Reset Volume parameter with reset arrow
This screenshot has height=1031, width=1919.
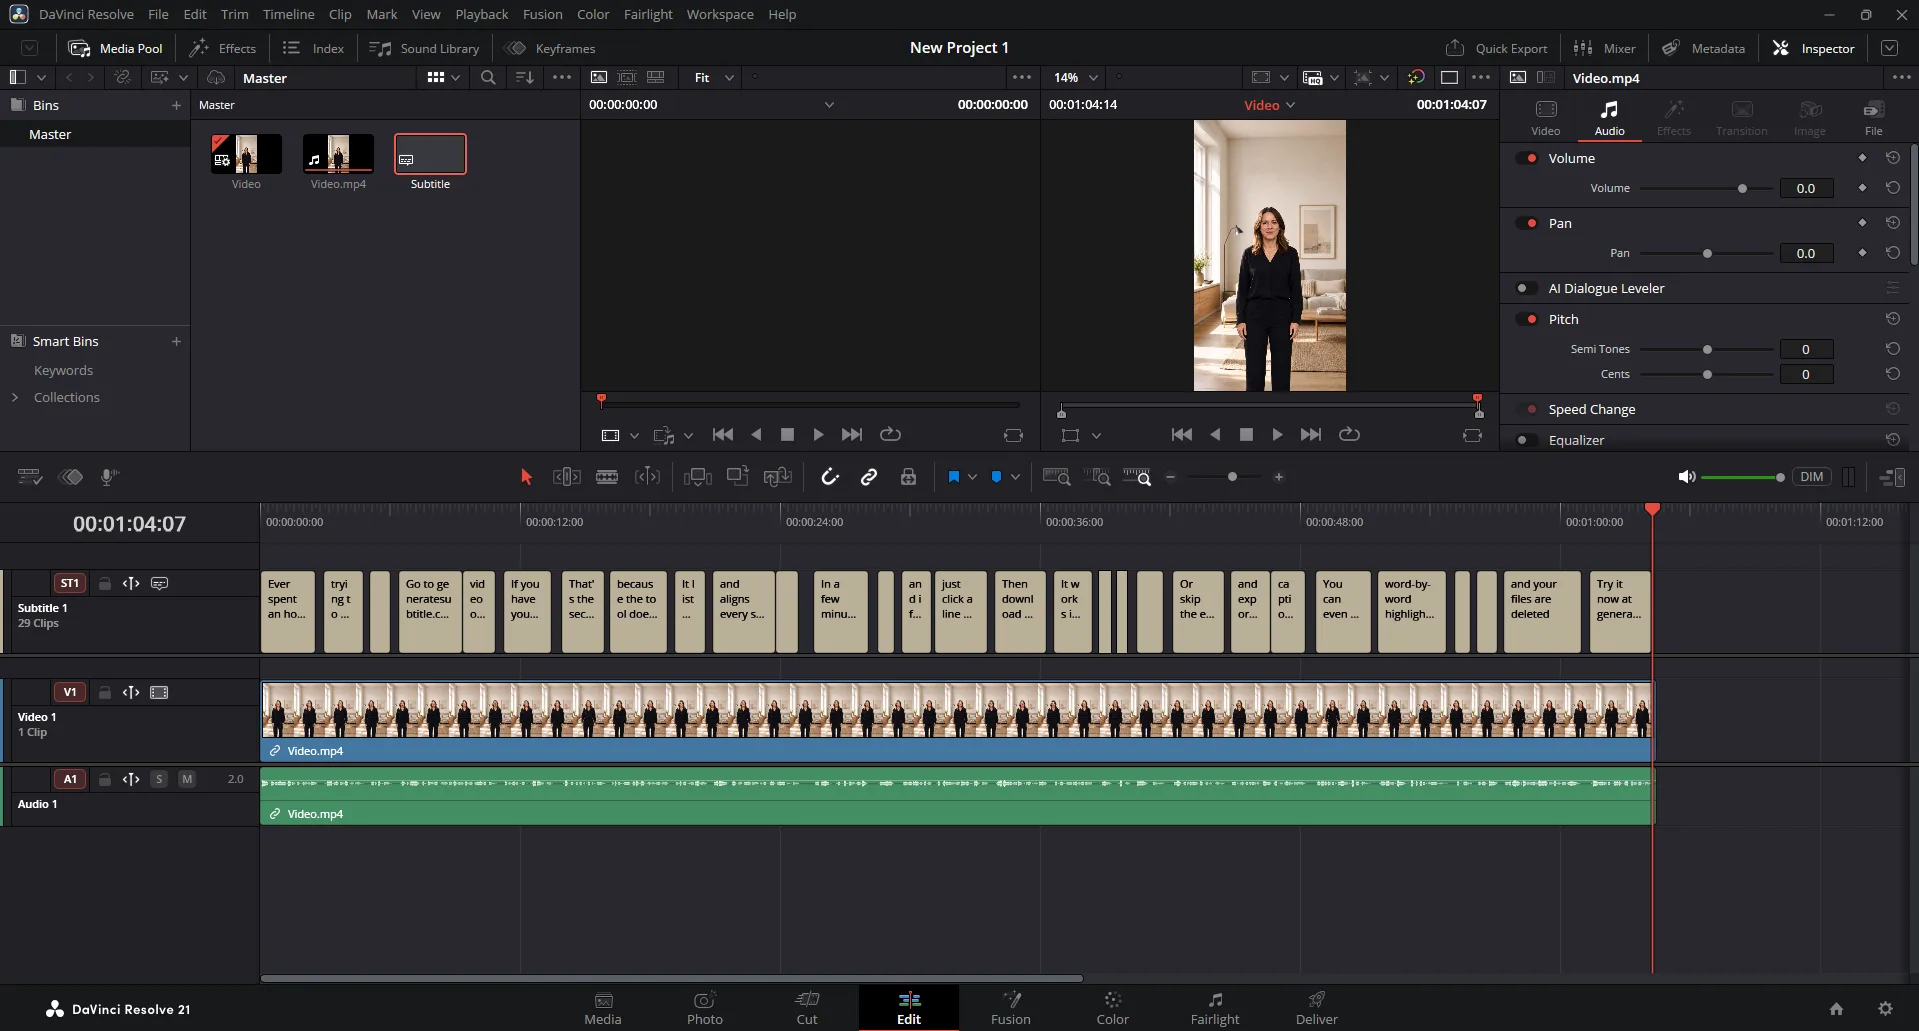pyautogui.click(x=1892, y=188)
